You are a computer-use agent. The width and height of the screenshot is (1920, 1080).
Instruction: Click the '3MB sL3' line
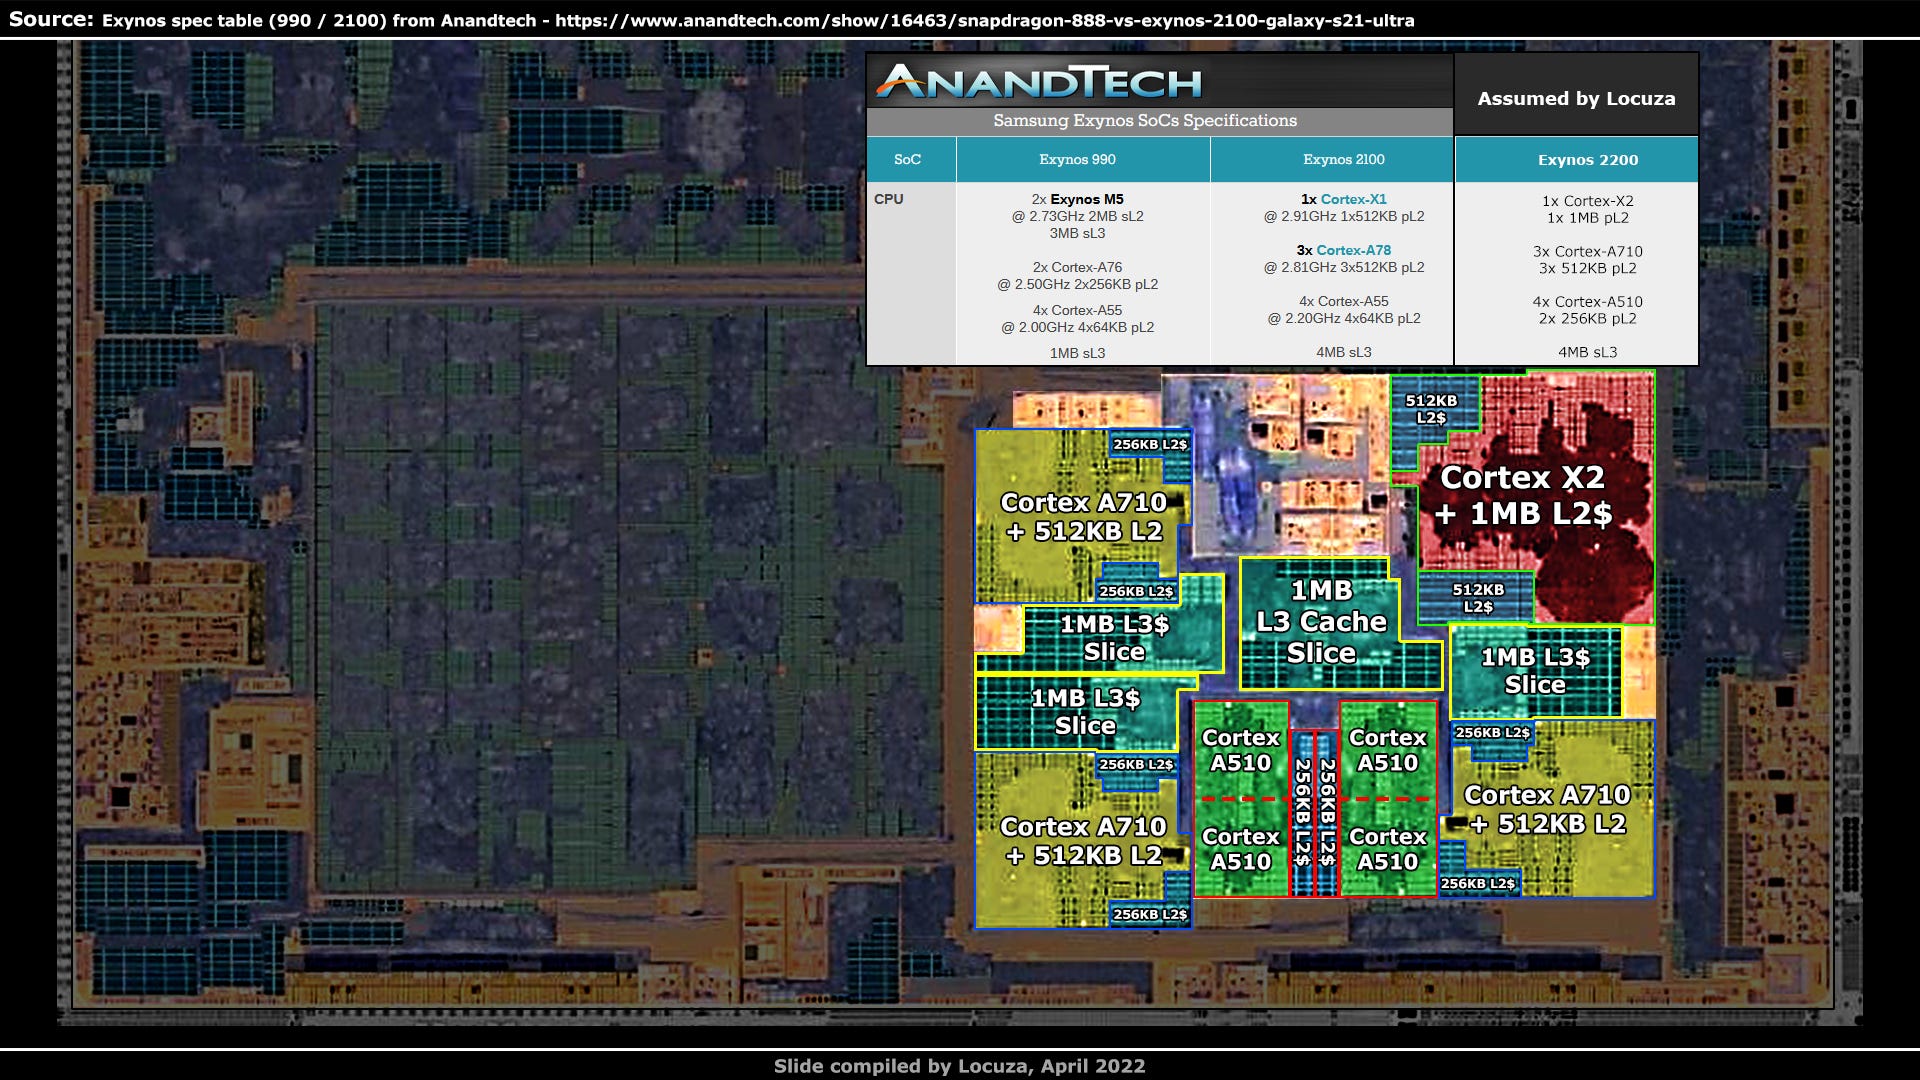click(x=1077, y=233)
